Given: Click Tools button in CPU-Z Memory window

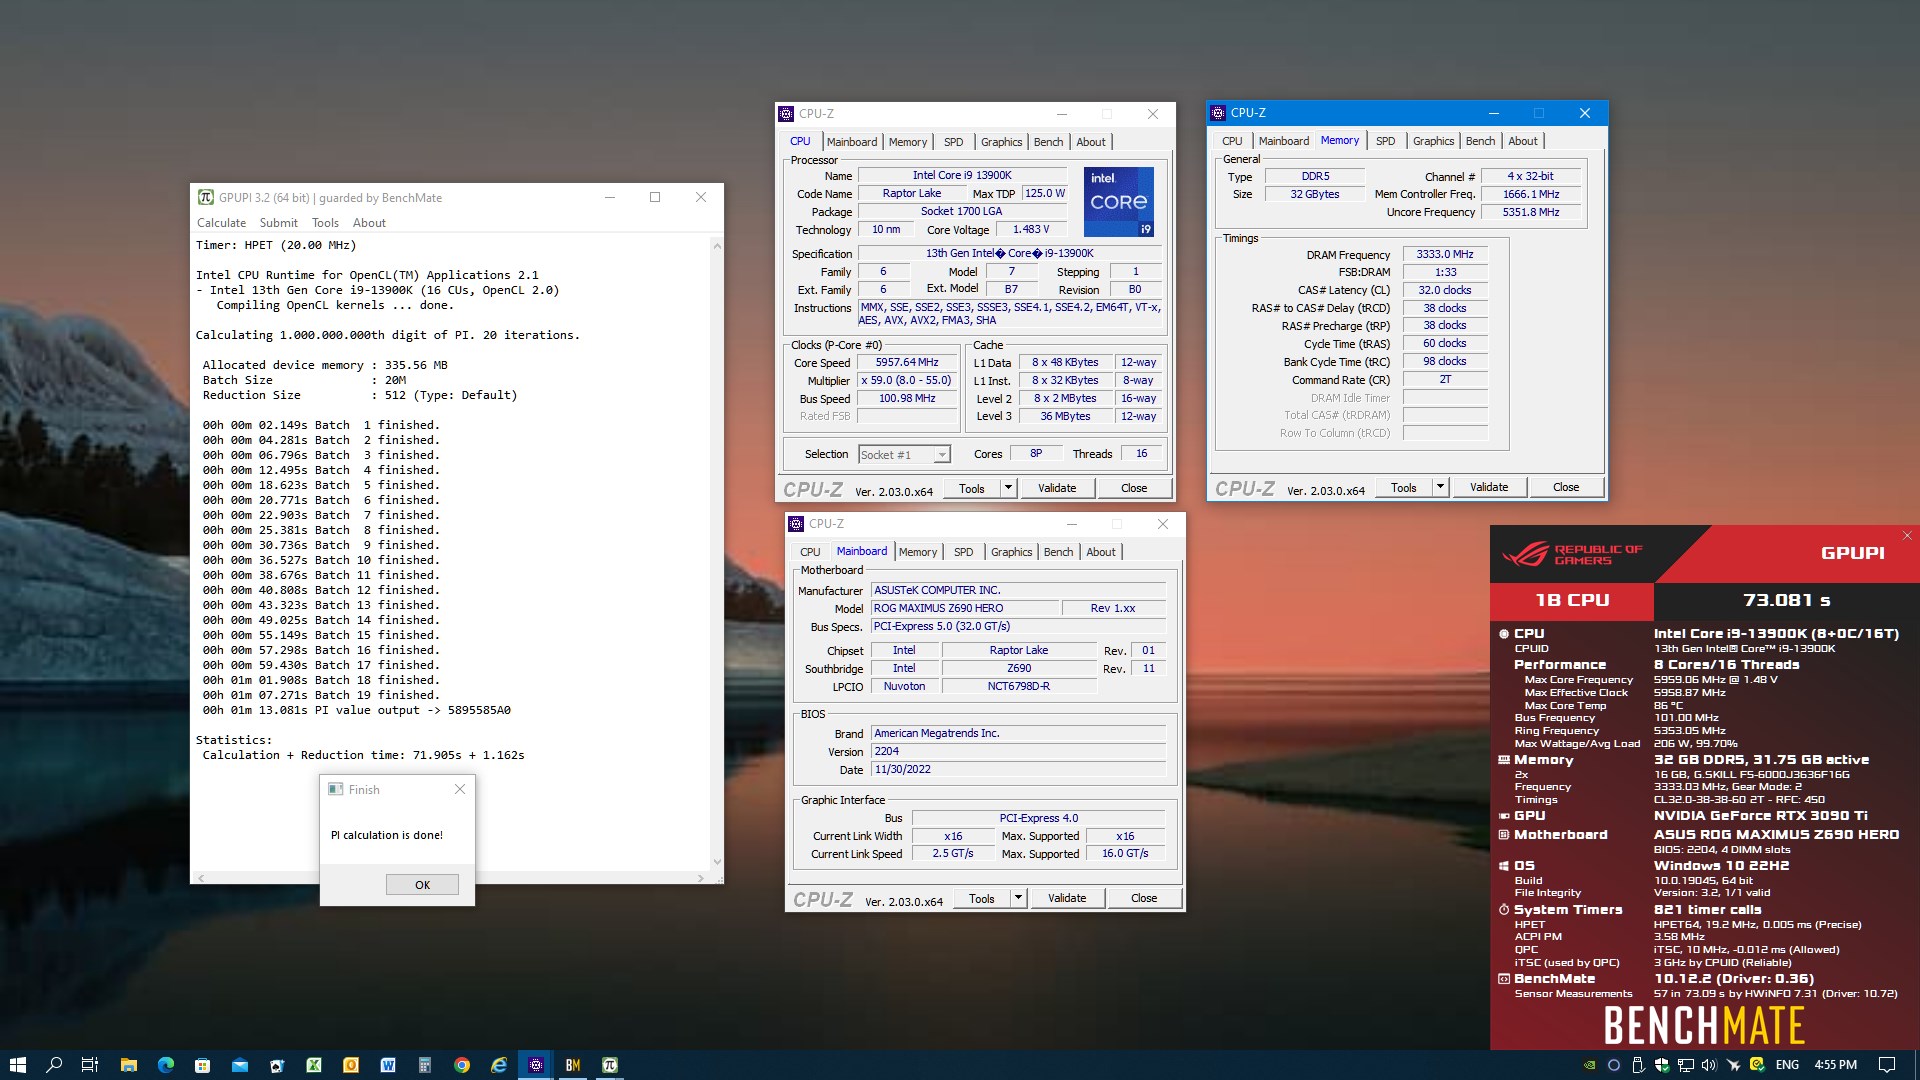Looking at the screenshot, I should (1403, 487).
